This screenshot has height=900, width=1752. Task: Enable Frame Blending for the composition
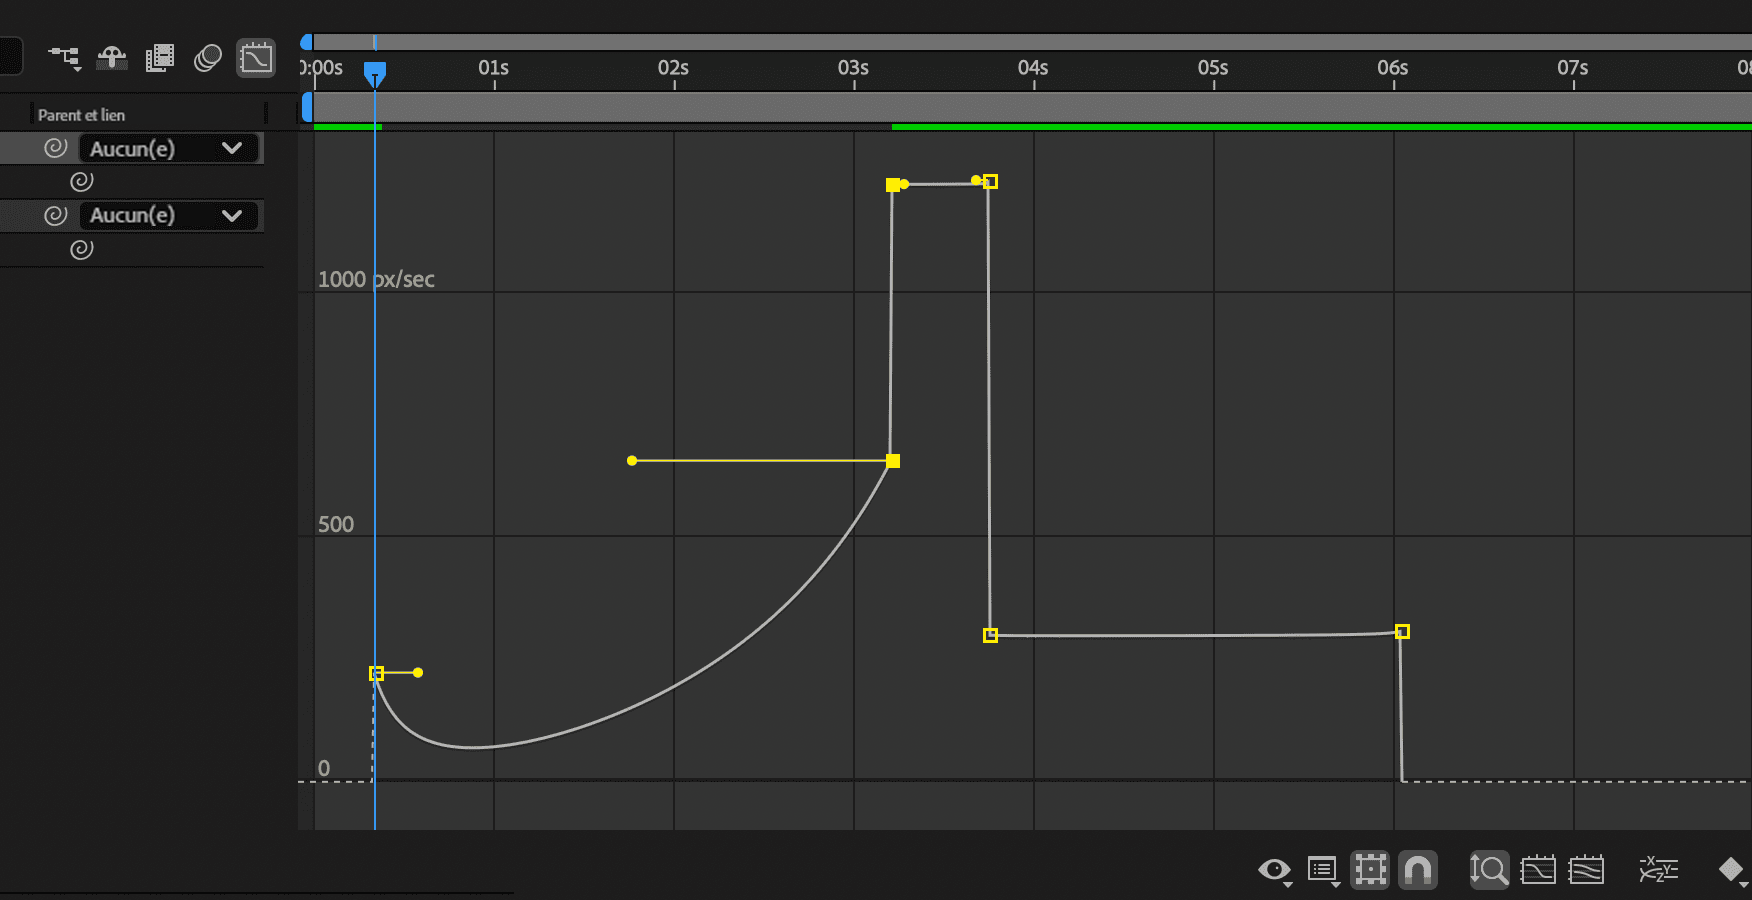160,58
